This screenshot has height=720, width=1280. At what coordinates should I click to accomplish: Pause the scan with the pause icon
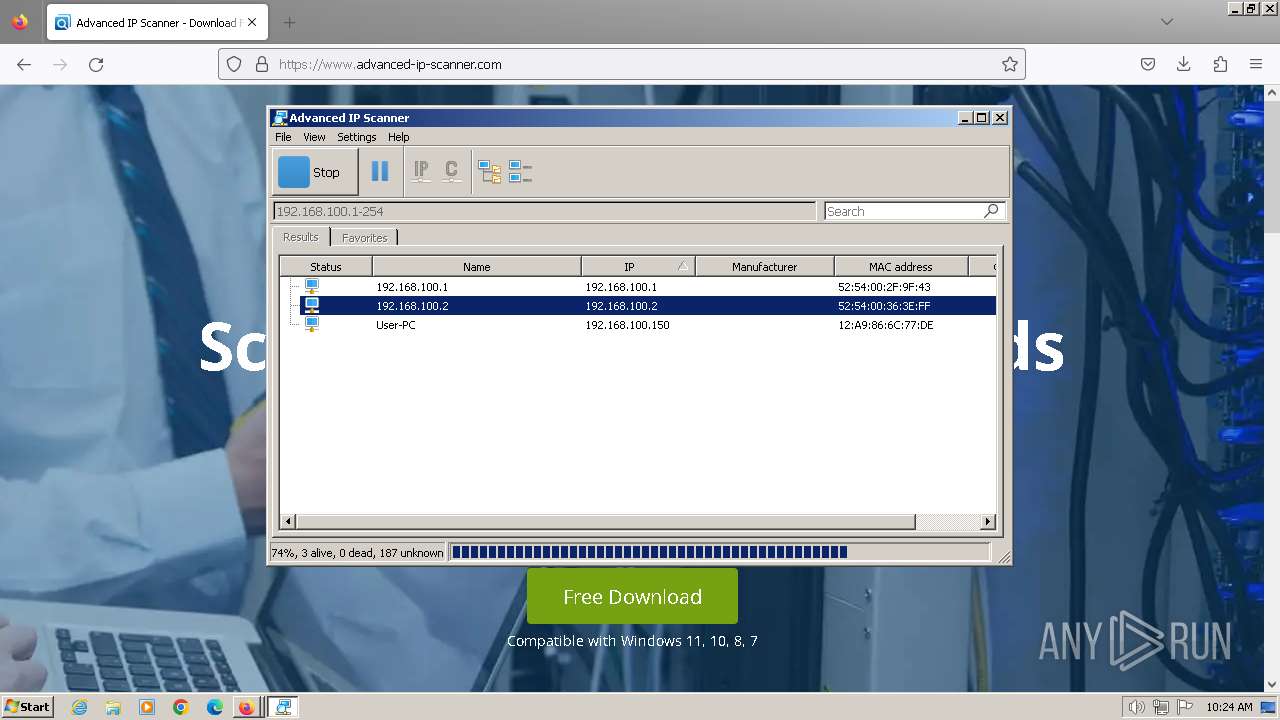click(x=380, y=172)
